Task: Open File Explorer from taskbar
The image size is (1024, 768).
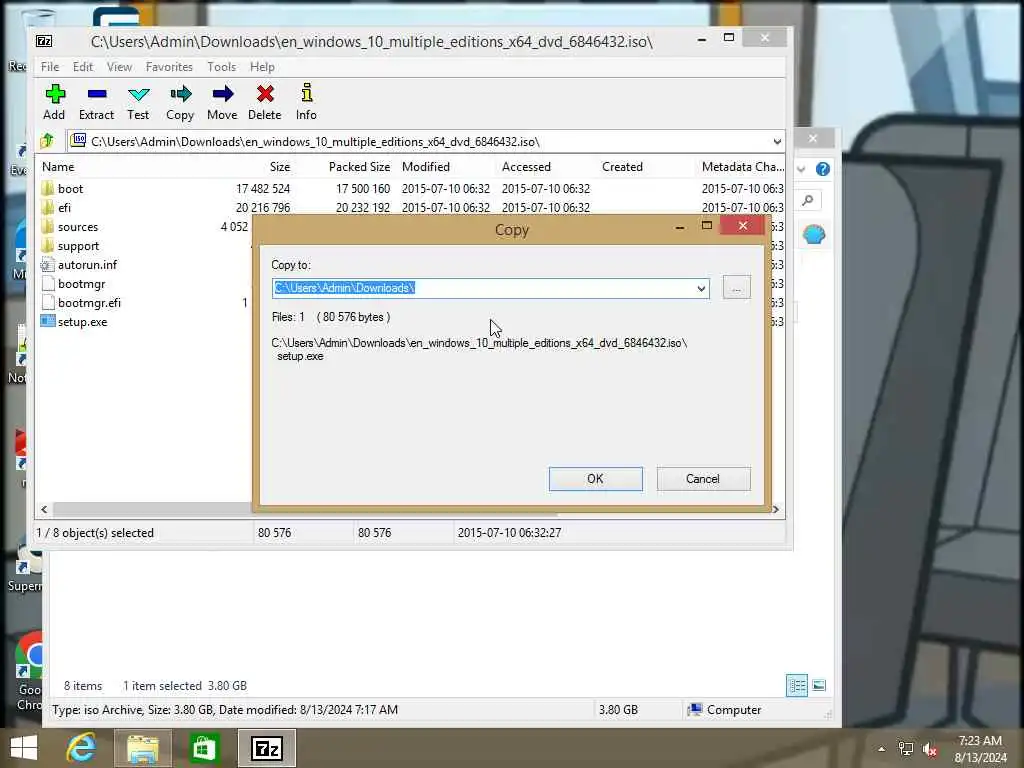Action: [143, 748]
